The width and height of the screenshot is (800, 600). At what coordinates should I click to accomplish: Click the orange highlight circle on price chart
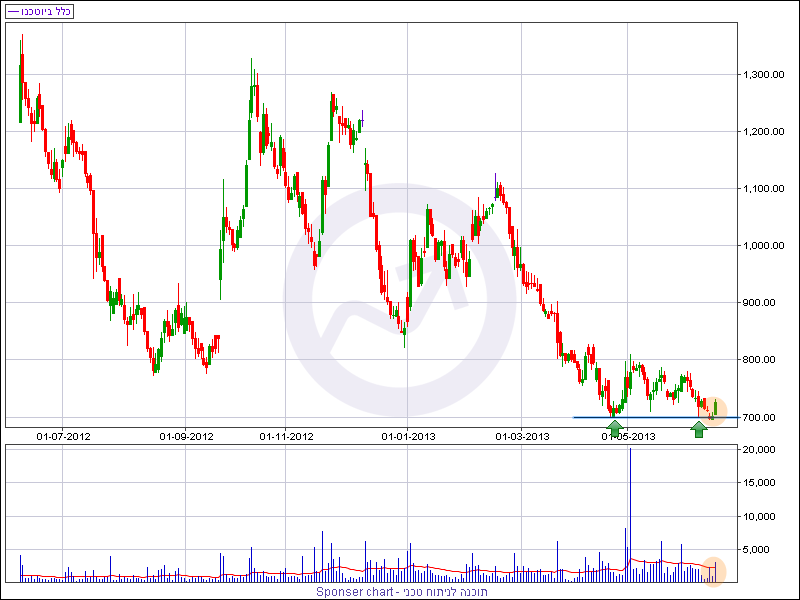point(714,408)
